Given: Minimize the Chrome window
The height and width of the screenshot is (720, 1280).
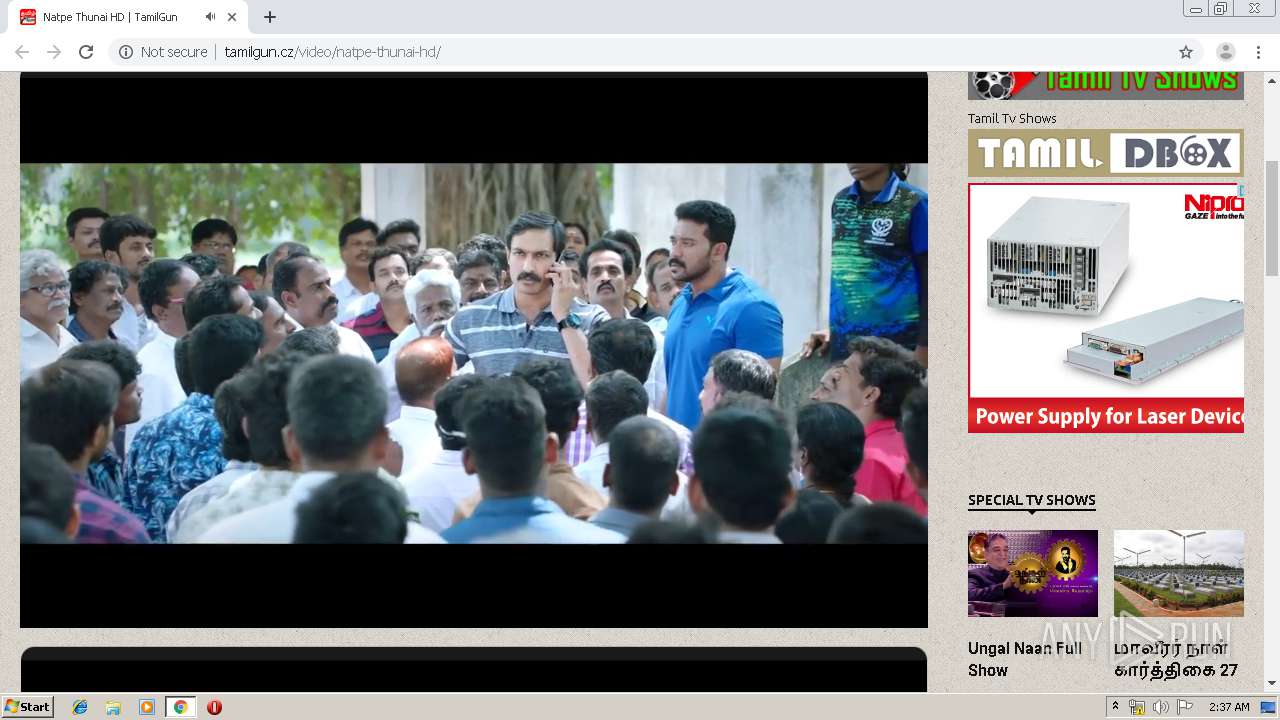Looking at the screenshot, I should coord(1196,9).
